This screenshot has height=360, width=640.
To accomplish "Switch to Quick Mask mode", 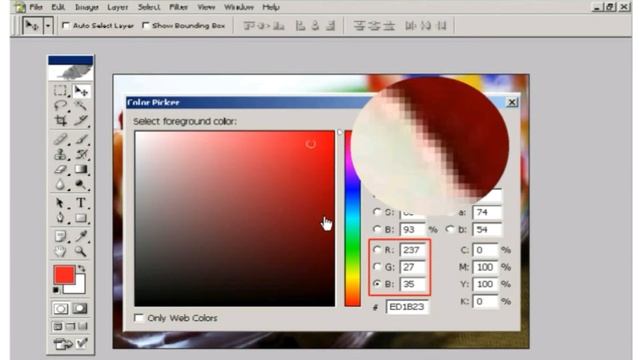I will coord(80,309).
